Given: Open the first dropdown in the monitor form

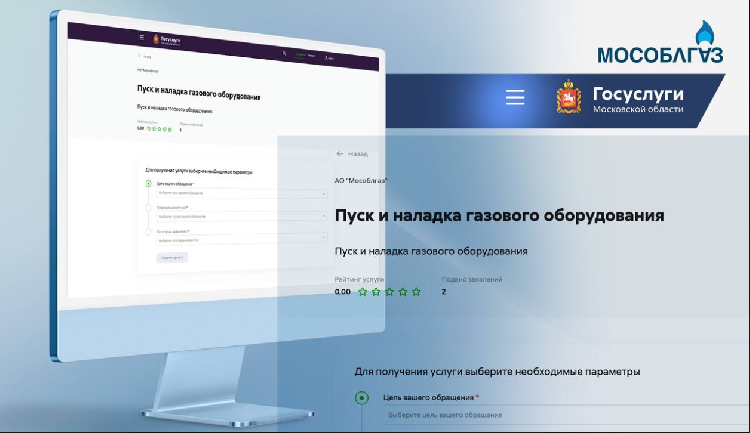Looking at the screenshot, I should (x=242, y=193).
